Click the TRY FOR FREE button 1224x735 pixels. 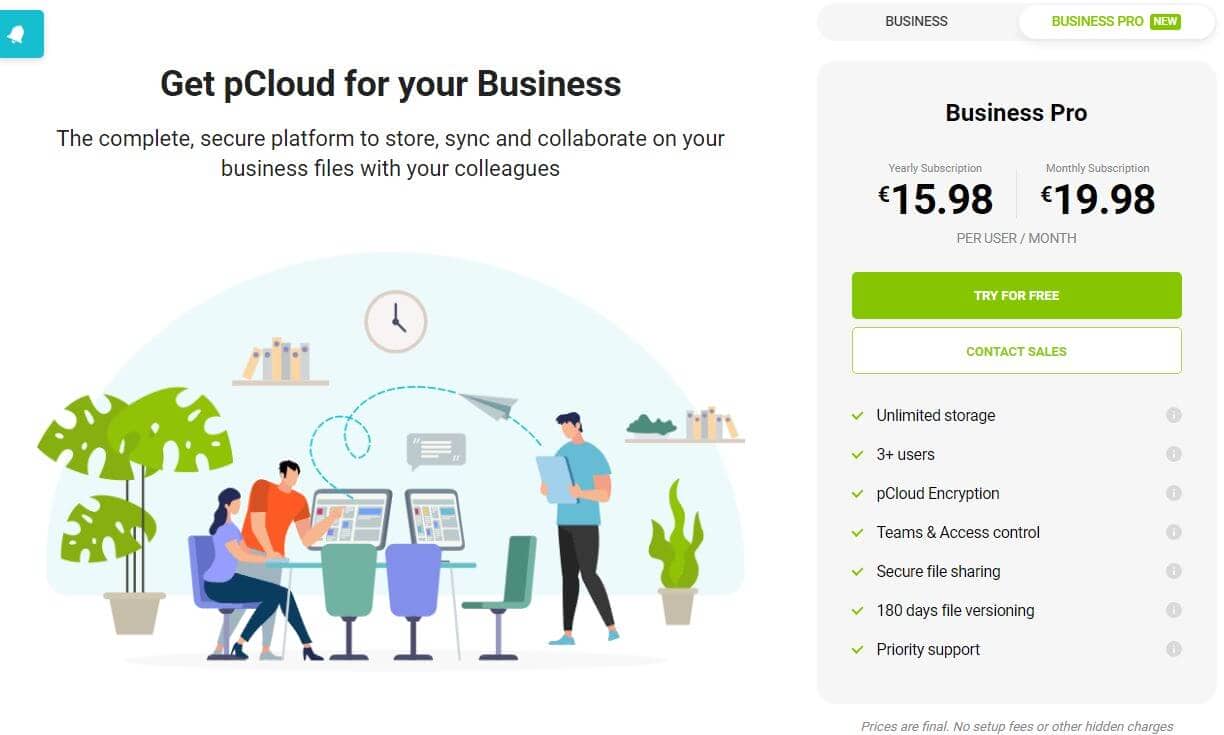click(x=1016, y=295)
